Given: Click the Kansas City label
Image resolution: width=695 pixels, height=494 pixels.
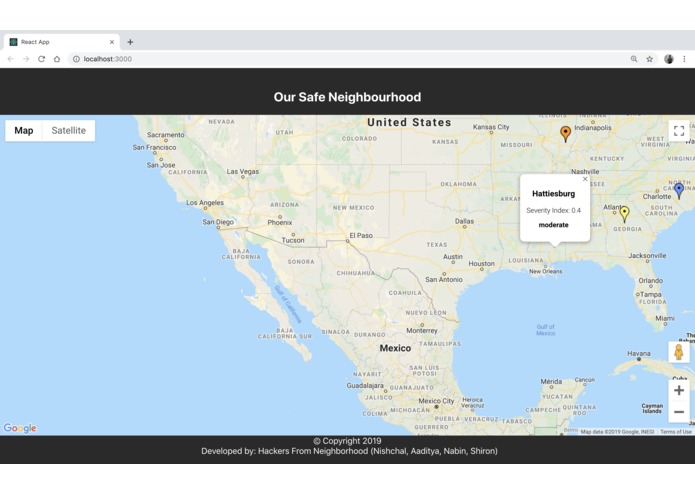Looking at the screenshot, I should click(491, 127).
